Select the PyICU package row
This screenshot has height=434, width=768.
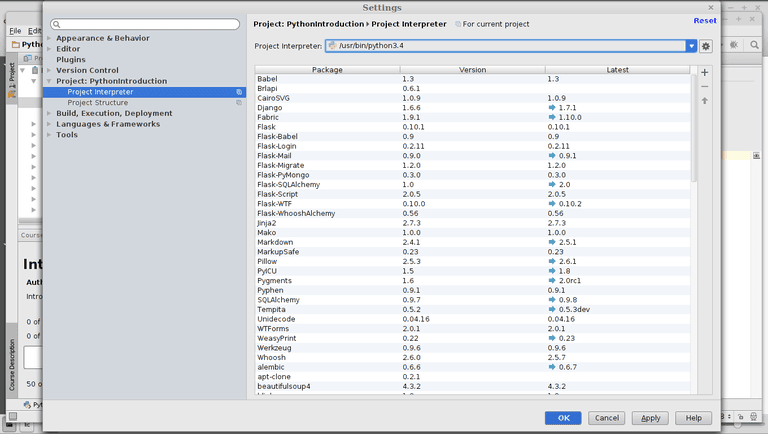tap(472, 271)
